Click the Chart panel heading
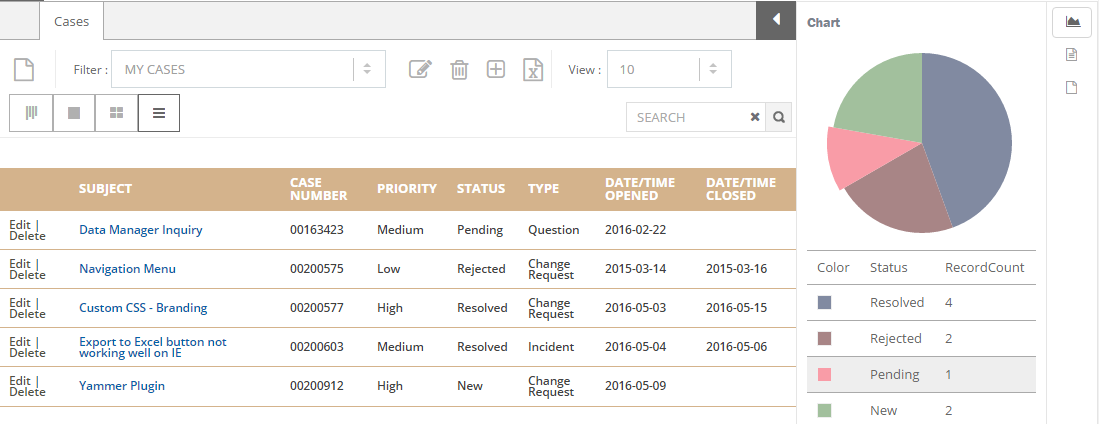 (824, 22)
